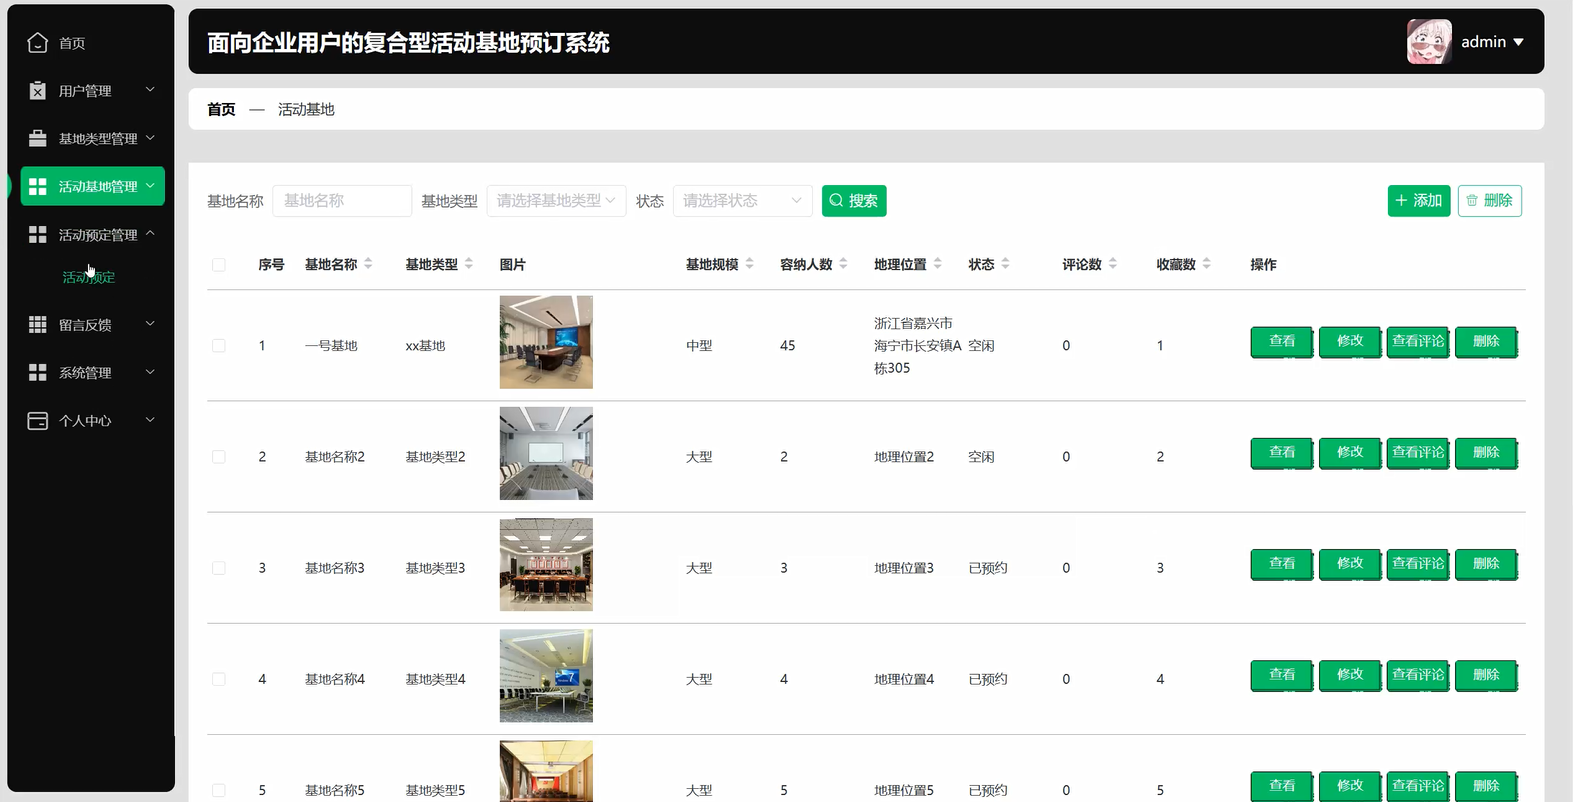Click 查看评论 for 基地名称3
The height and width of the screenshot is (802, 1573).
[1418, 564]
